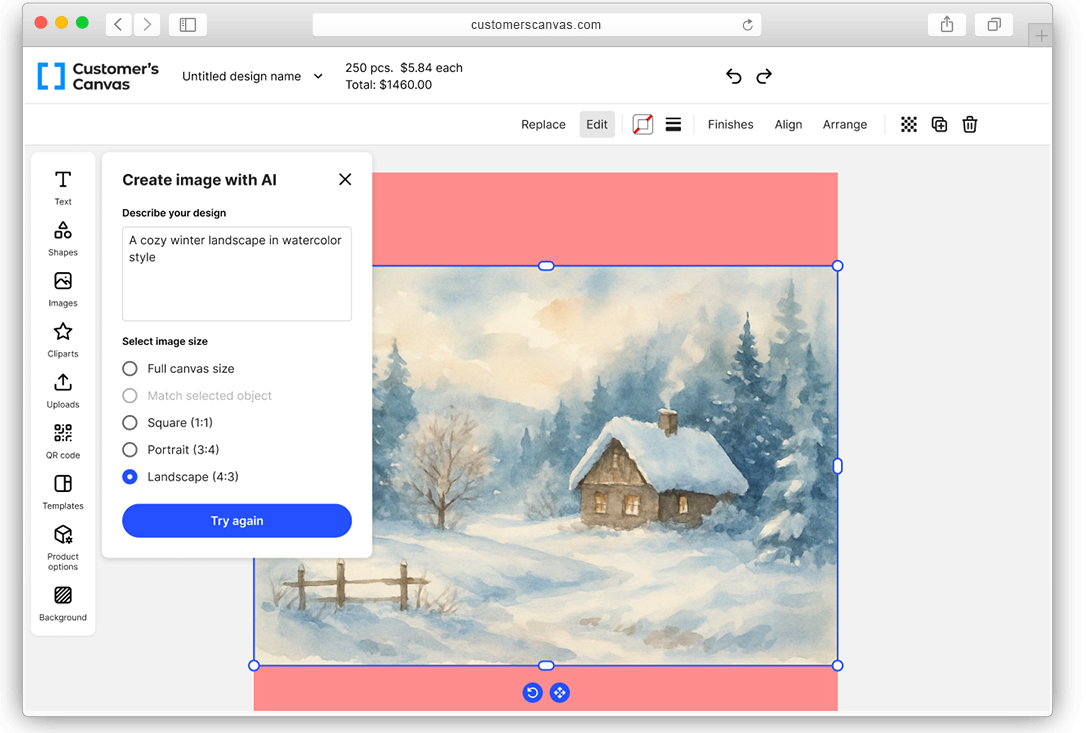This screenshot has height=733, width=1086.
Task: Open the Background panel
Action: click(x=63, y=603)
